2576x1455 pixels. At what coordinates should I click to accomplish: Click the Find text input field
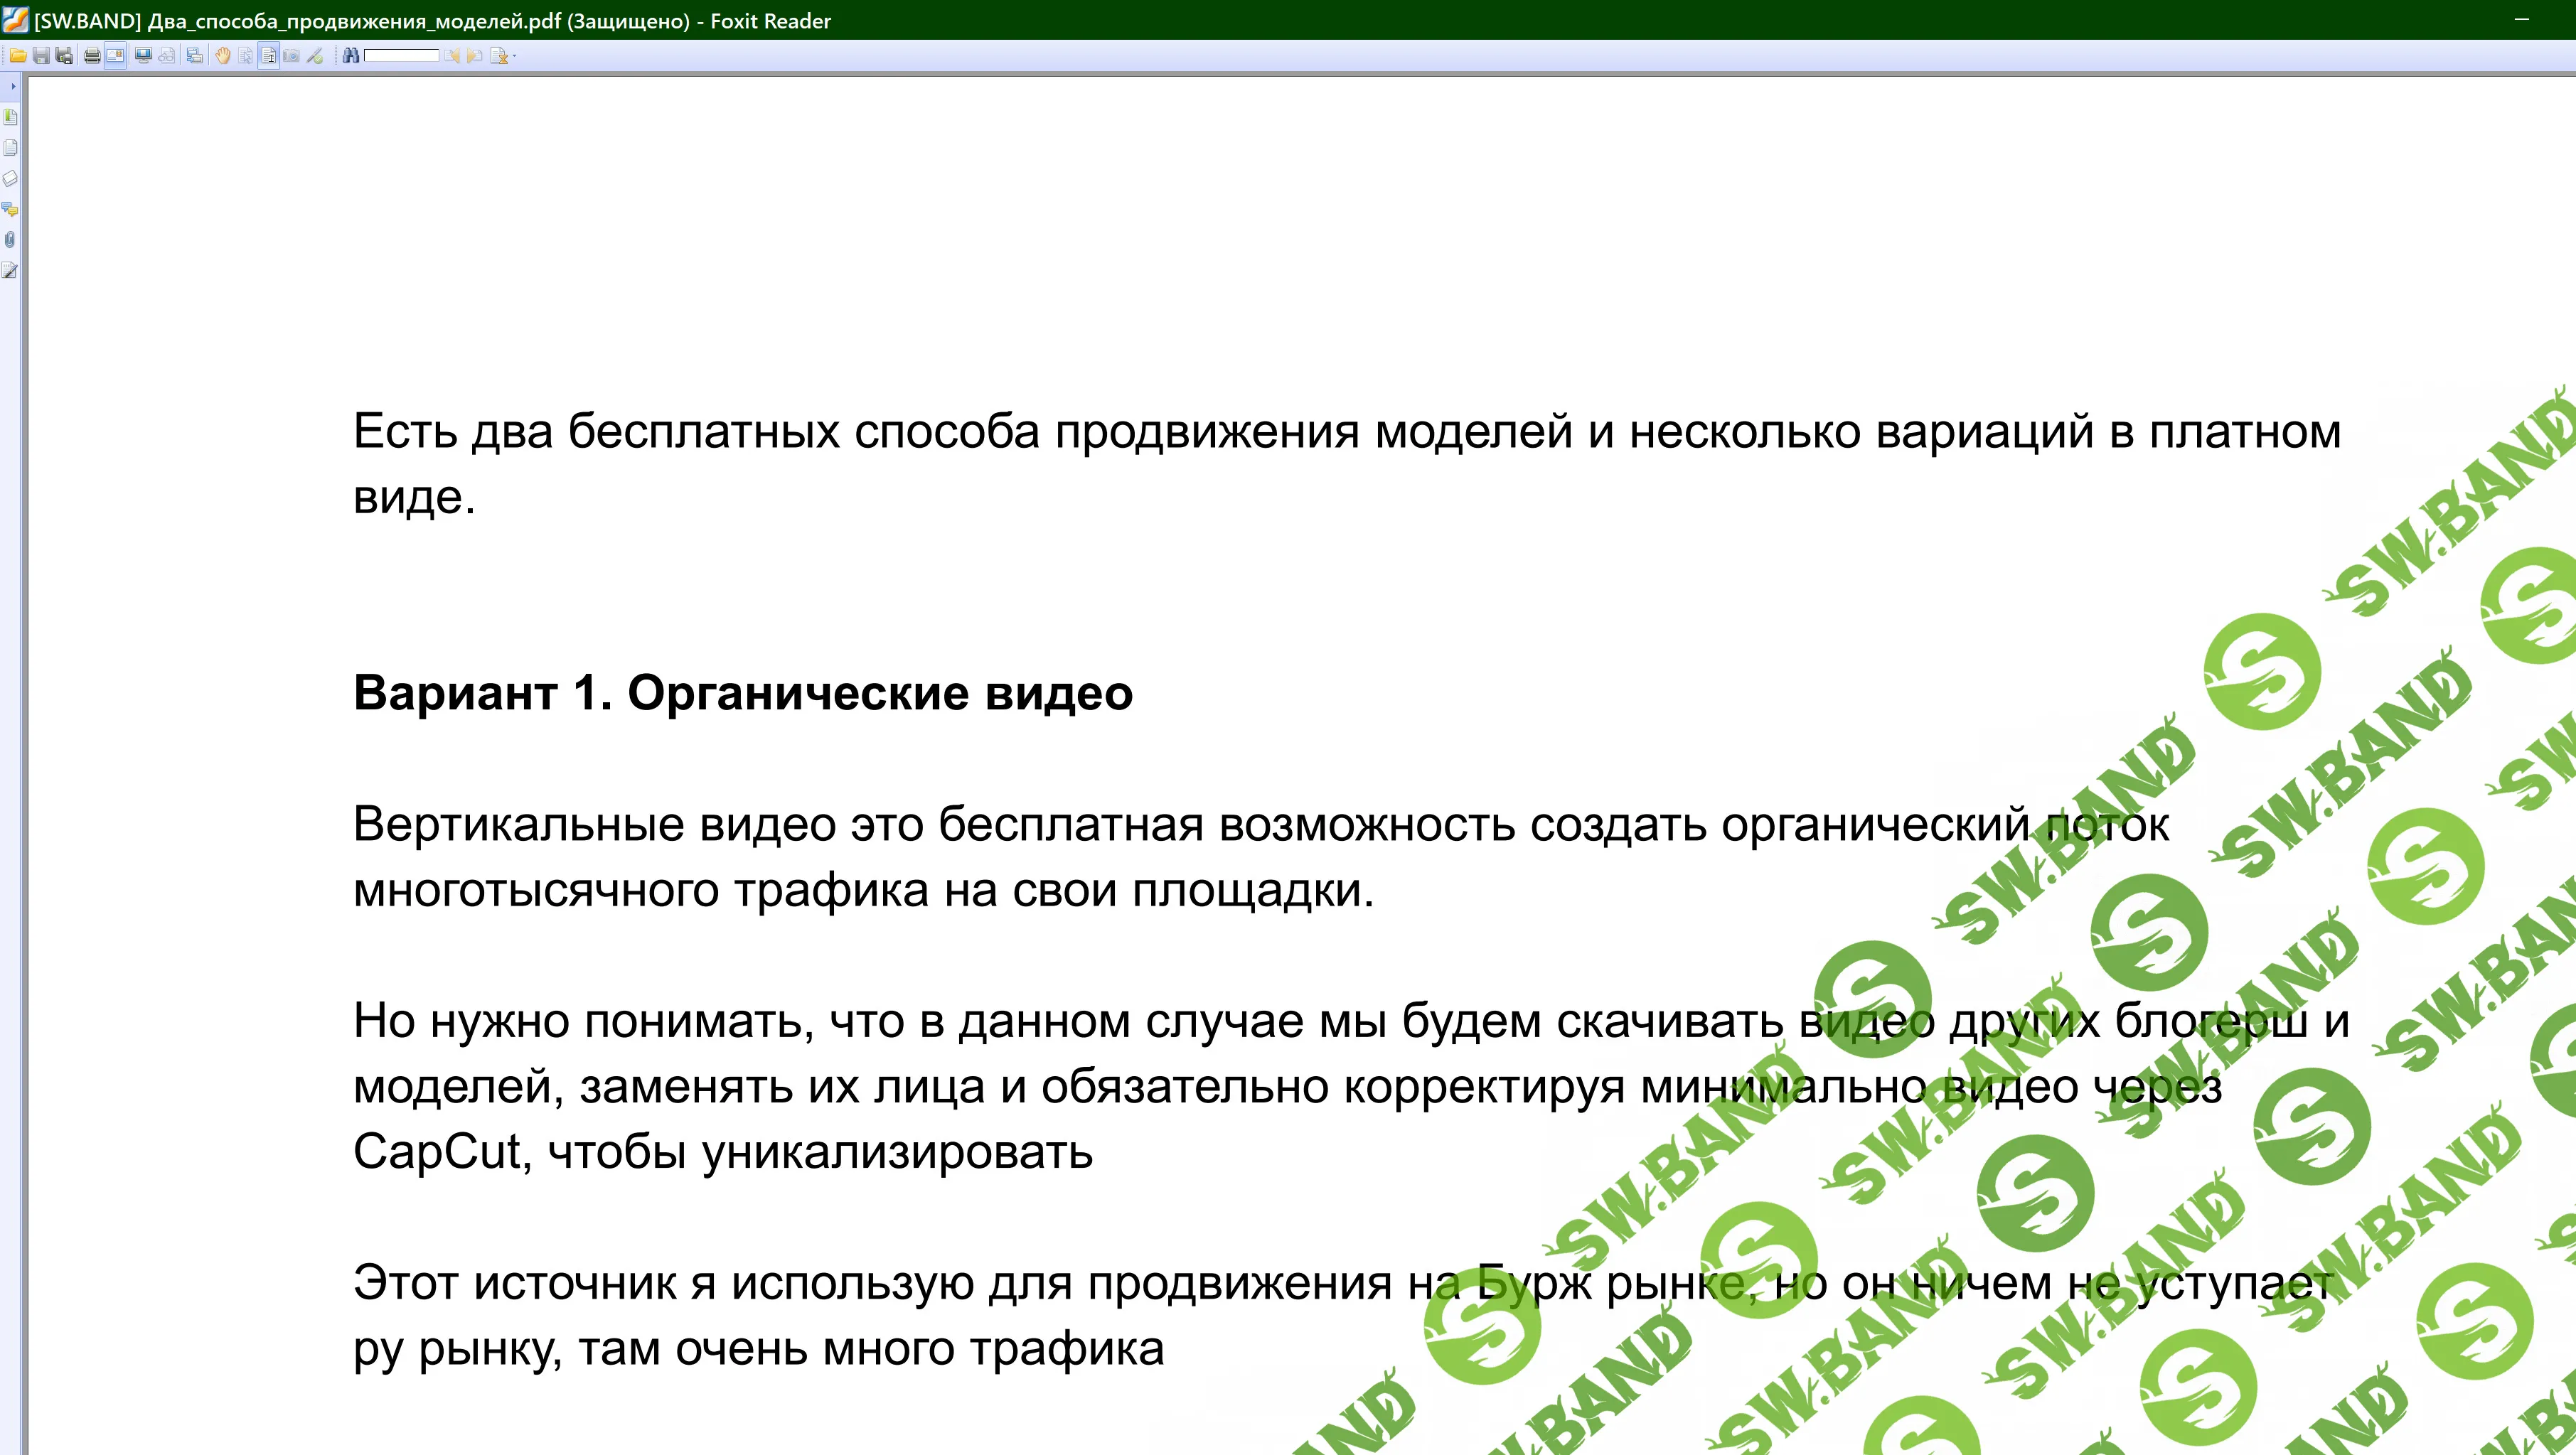[x=401, y=56]
